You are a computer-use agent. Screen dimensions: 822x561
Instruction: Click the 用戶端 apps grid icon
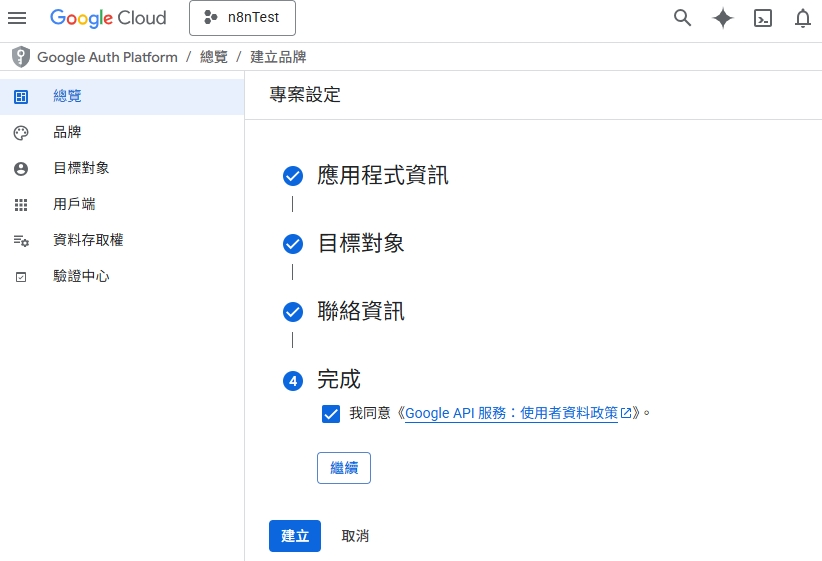(21, 205)
